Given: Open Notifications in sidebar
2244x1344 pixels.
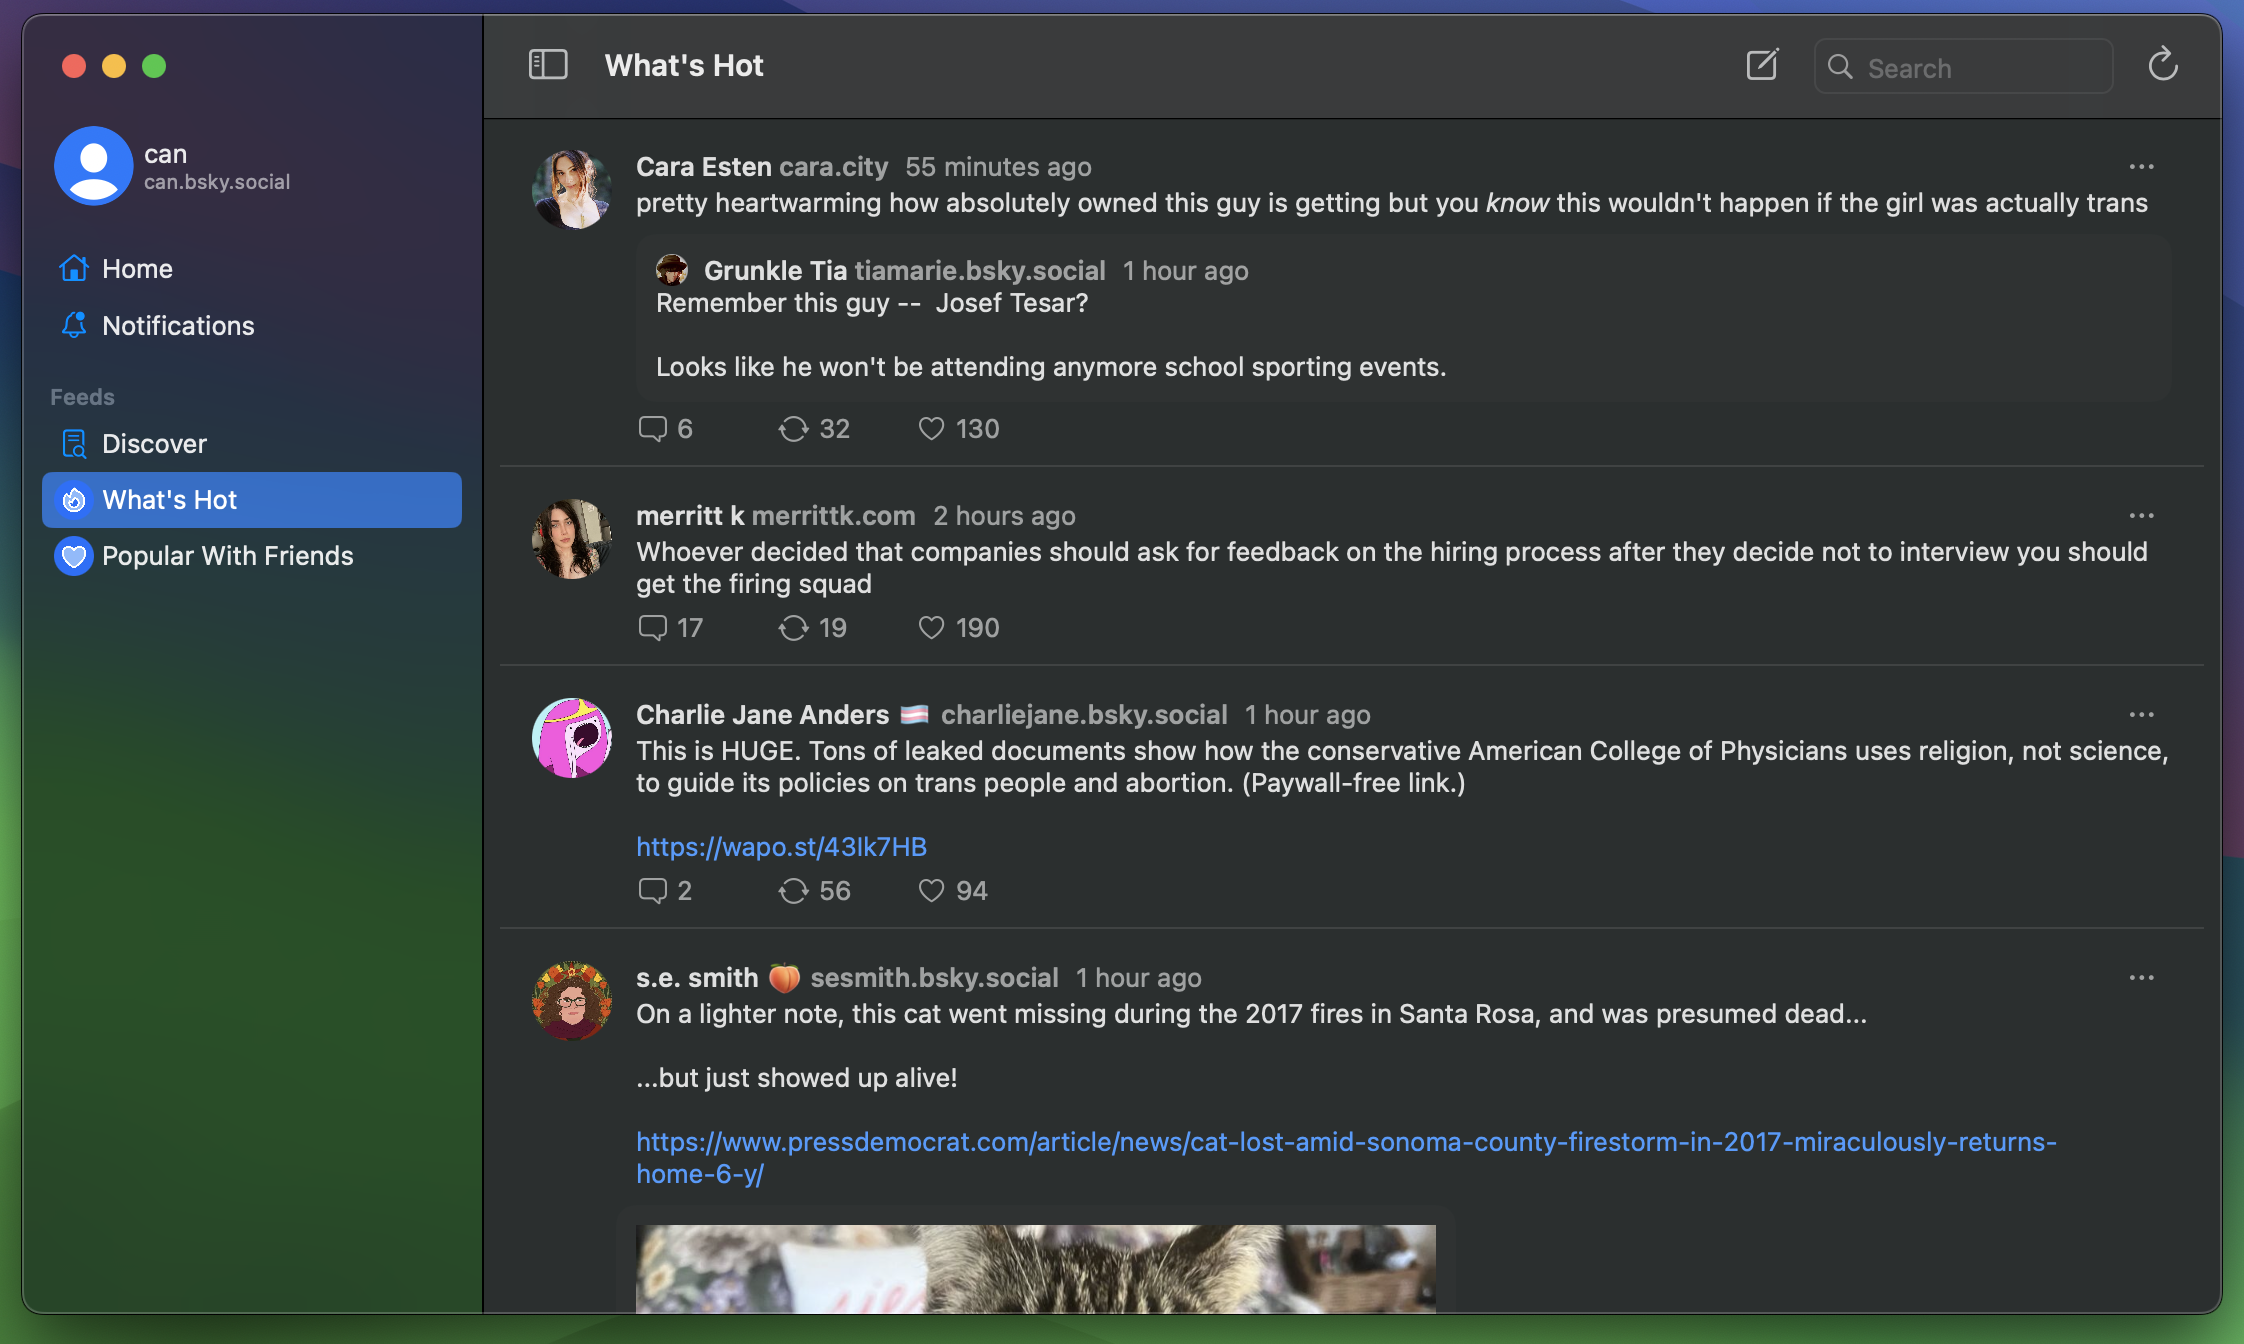Looking at the screenshot, I should click(x=178, y=326).
